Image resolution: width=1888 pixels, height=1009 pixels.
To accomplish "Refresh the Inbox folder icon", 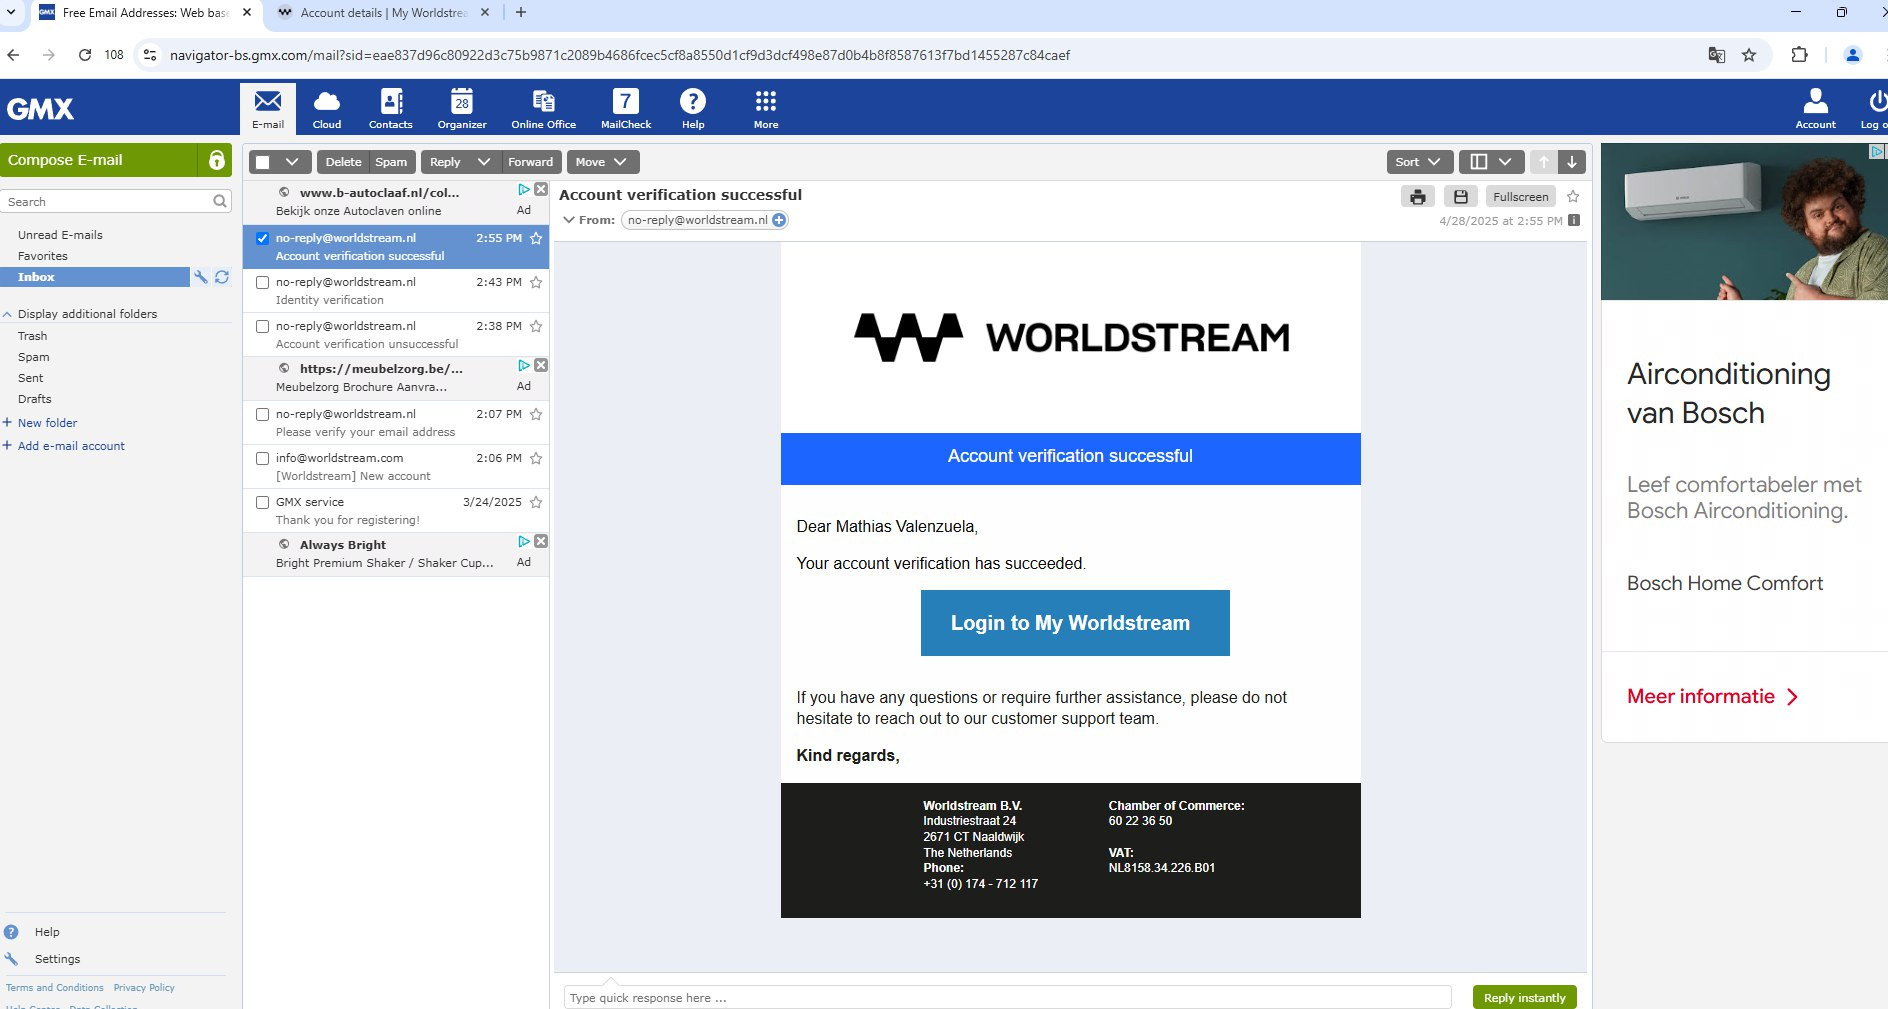I will (x=222, y=277).
